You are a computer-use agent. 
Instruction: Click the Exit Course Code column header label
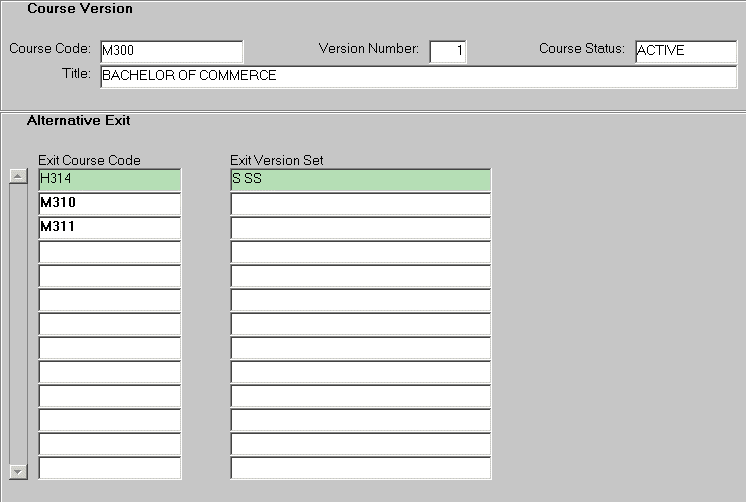click(x=89, y=160)
